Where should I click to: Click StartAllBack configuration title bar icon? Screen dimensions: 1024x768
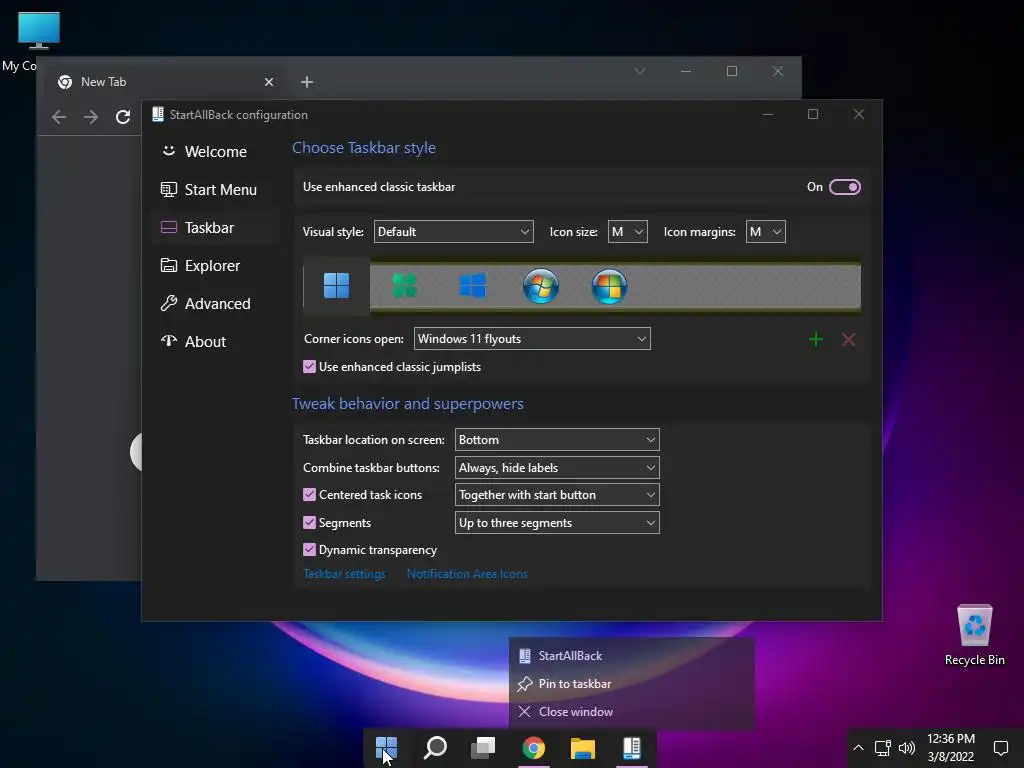(157, 114)
